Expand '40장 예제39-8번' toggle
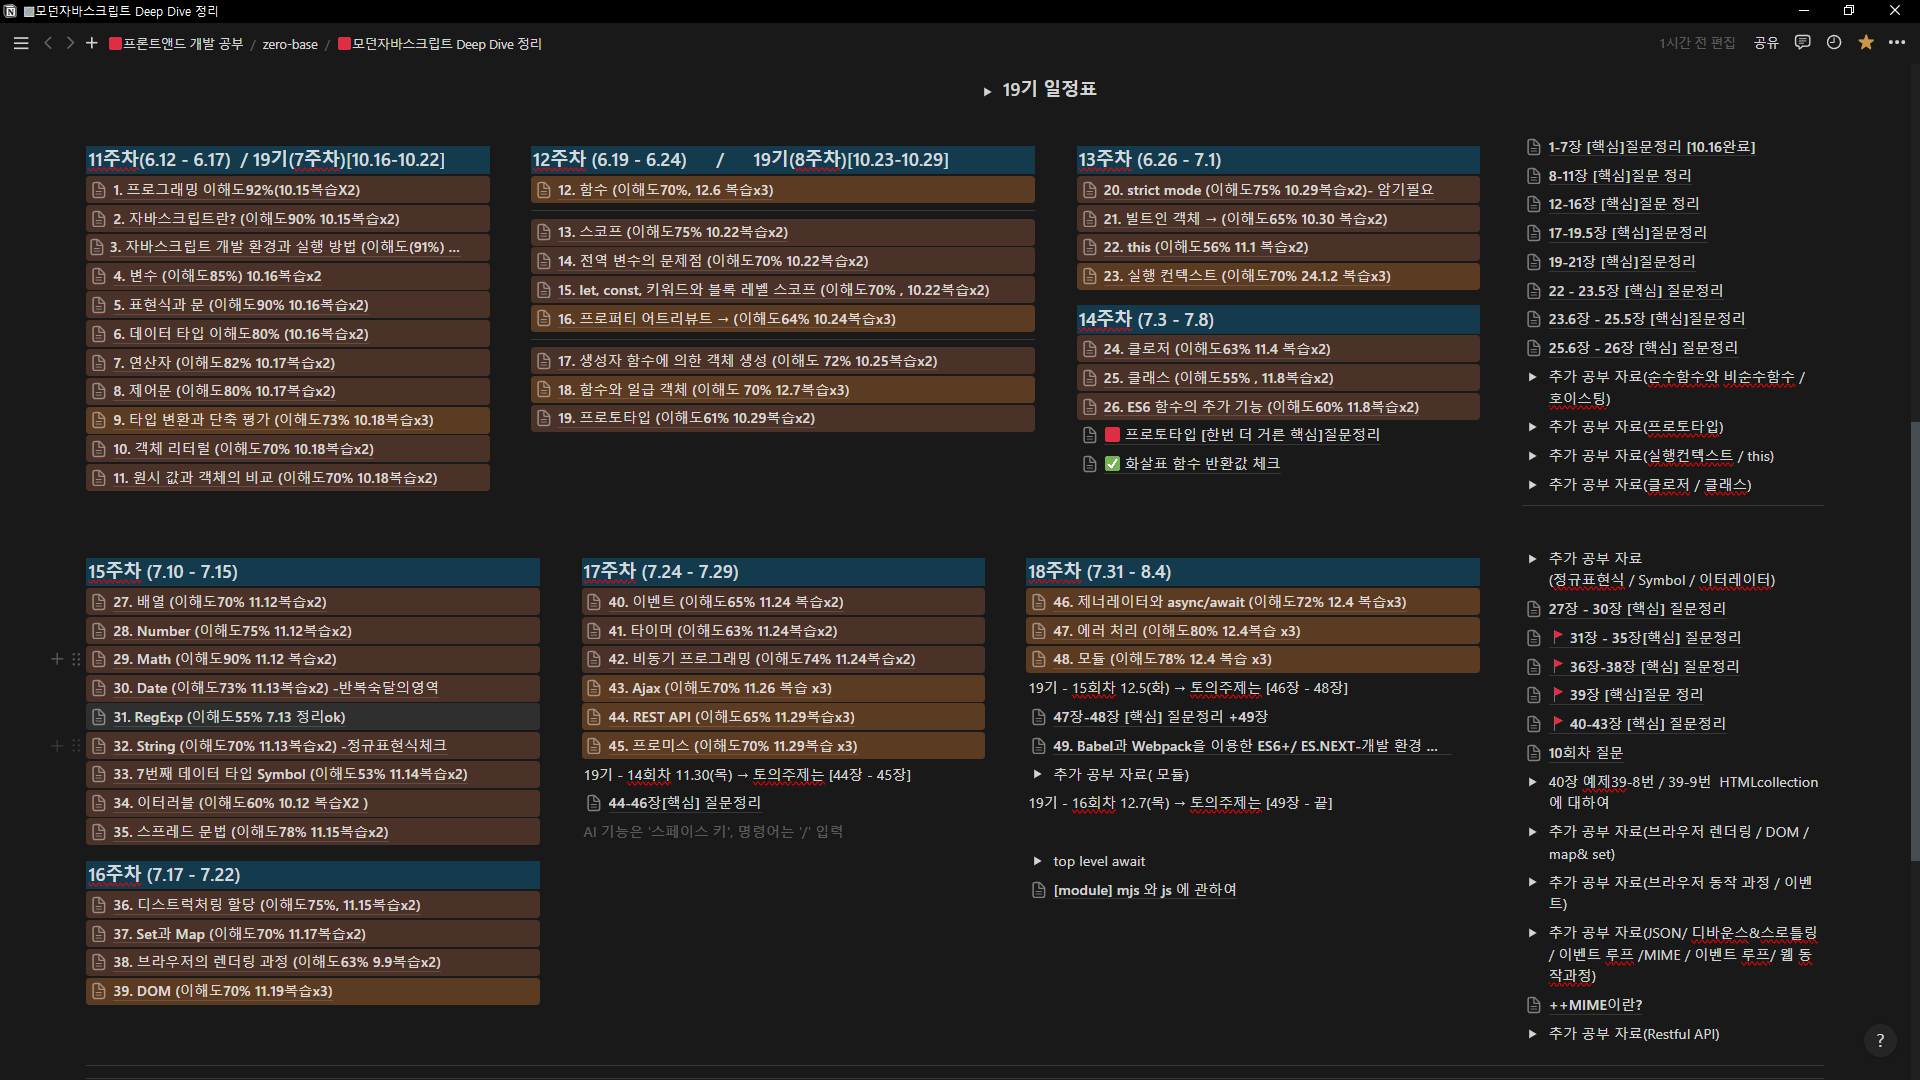 coord(1532,782)
